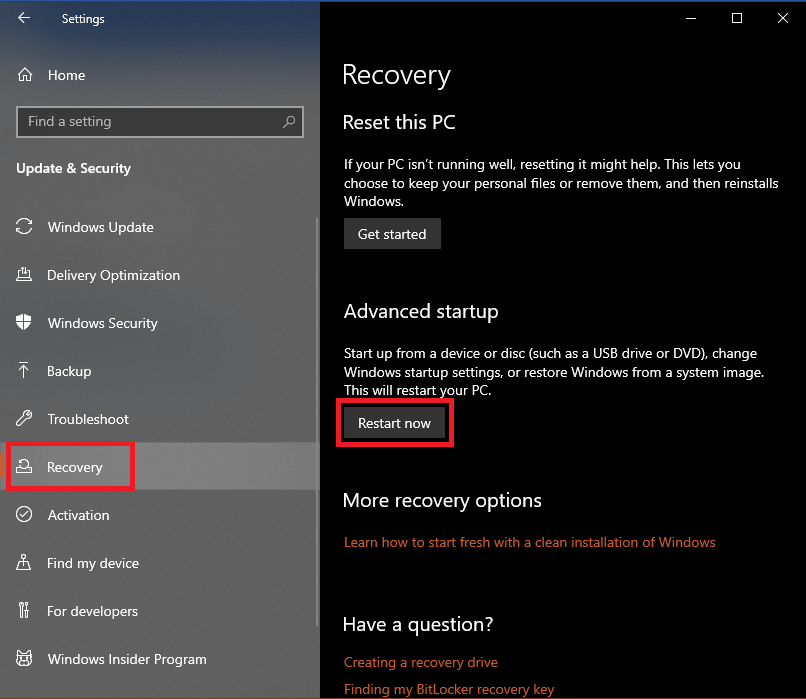Click the Home house icon
This screenshot has width=806, height=699.
24,74
